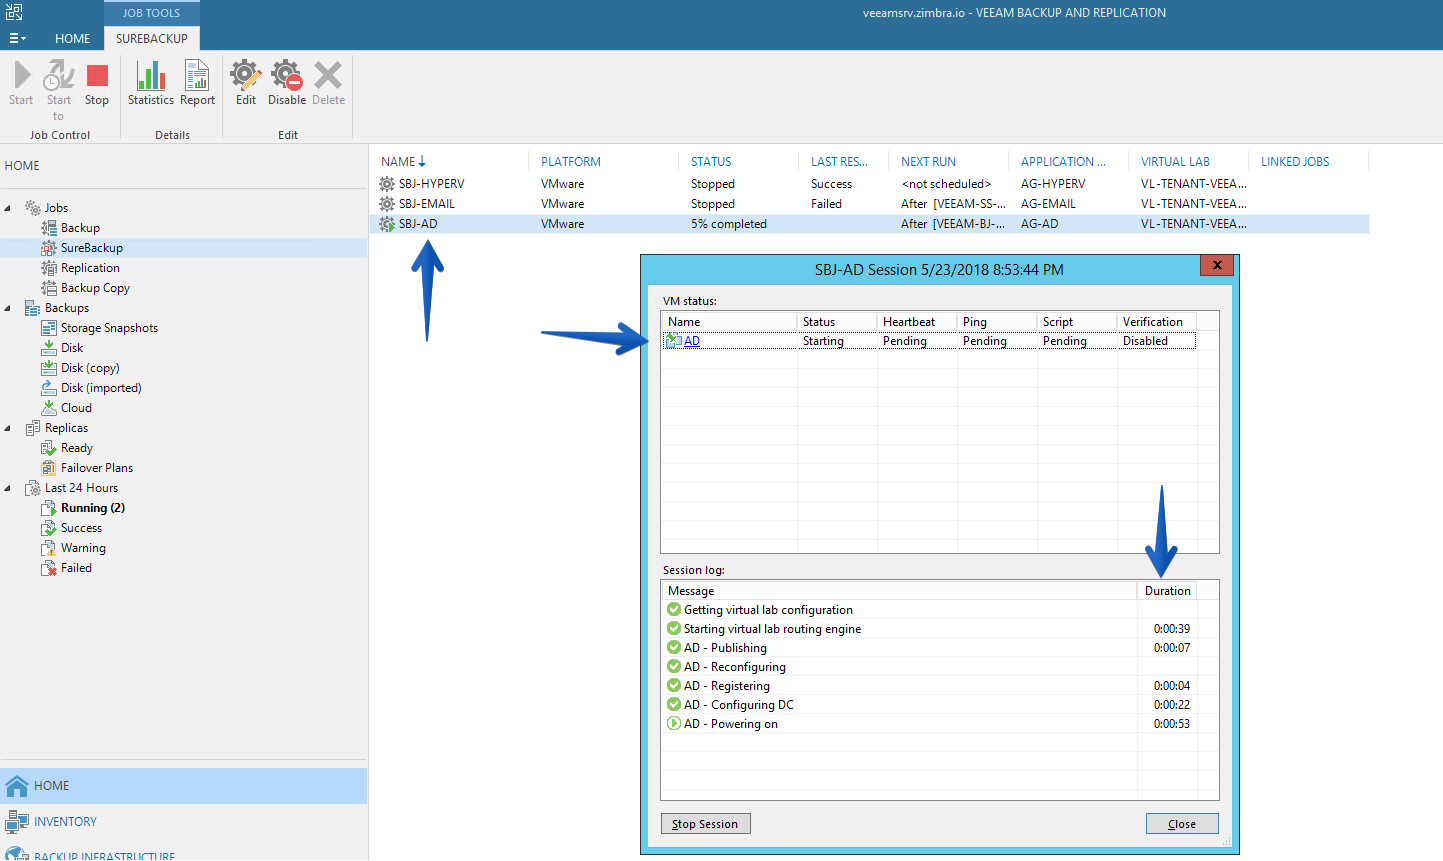Disable the selected job via the ribbon
The width and height of the screenshot is (1443, 861).
(x=287, y=83)
